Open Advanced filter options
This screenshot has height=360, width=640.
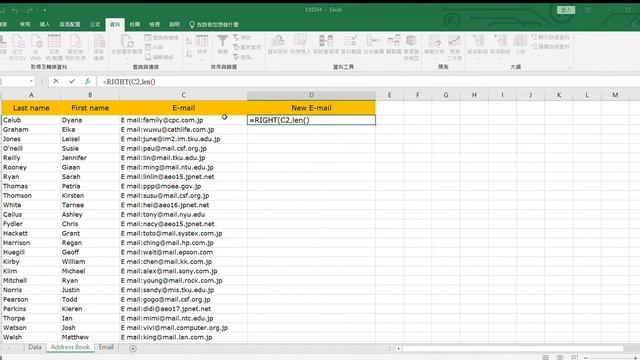click(243, 57)
